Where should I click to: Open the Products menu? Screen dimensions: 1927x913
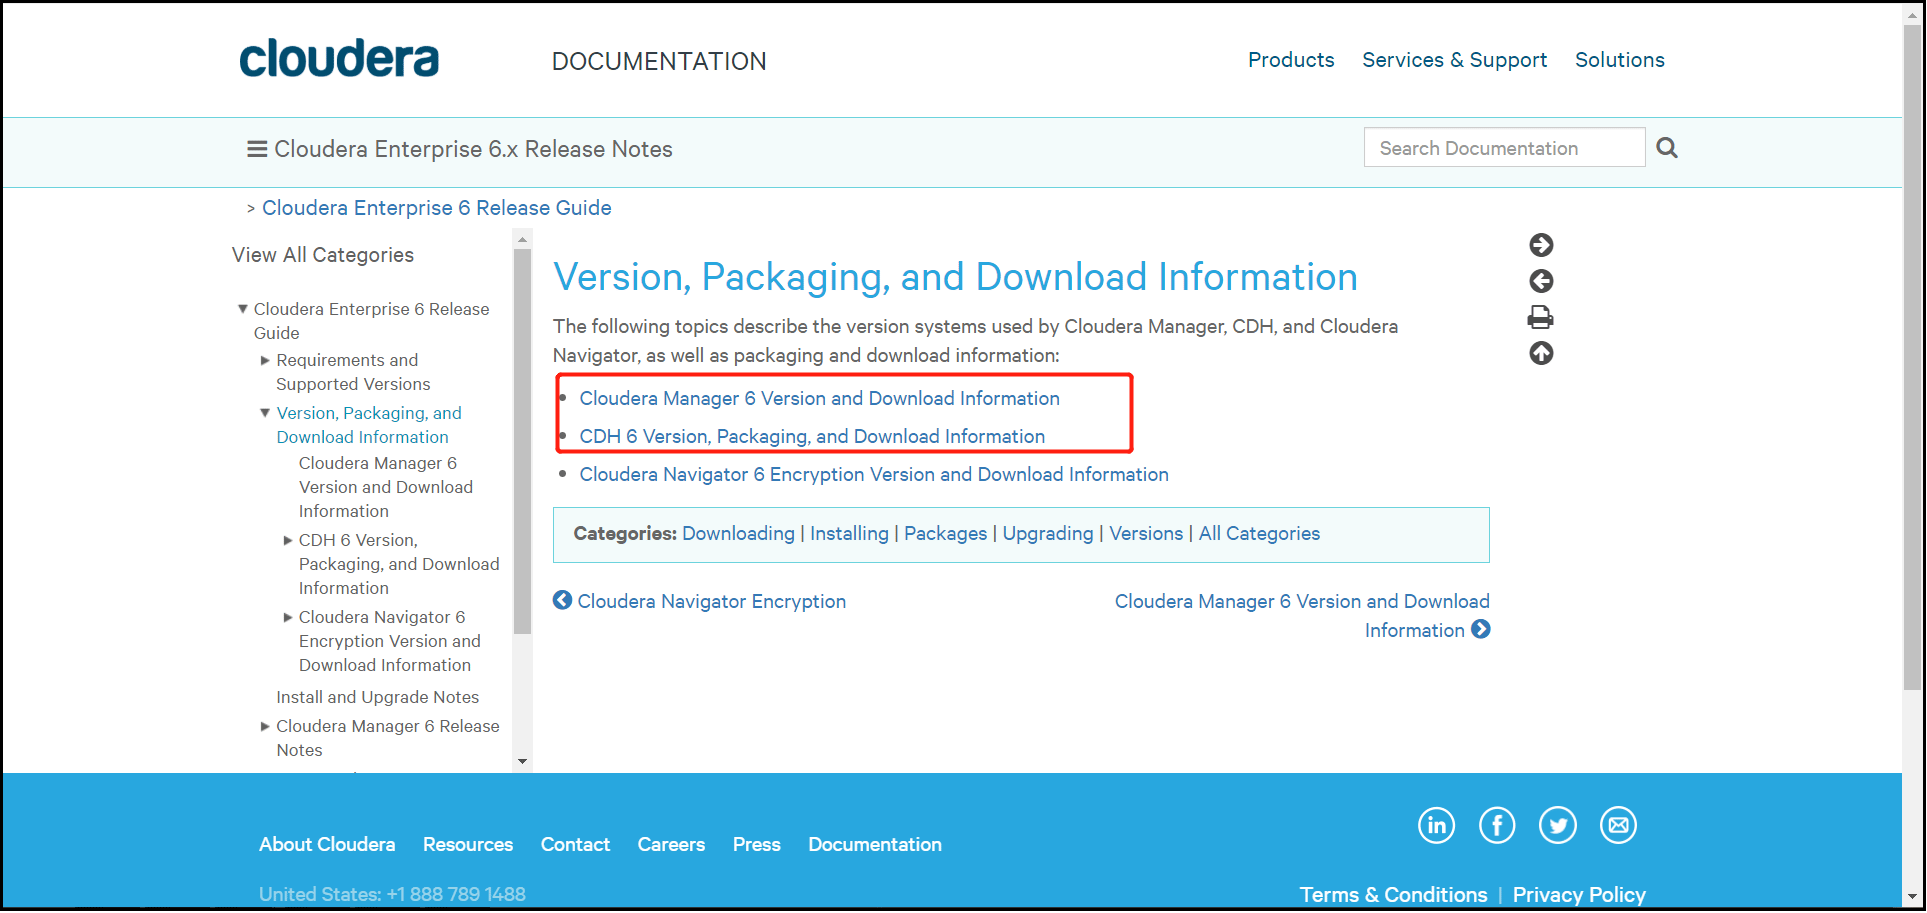[1291, 60]
